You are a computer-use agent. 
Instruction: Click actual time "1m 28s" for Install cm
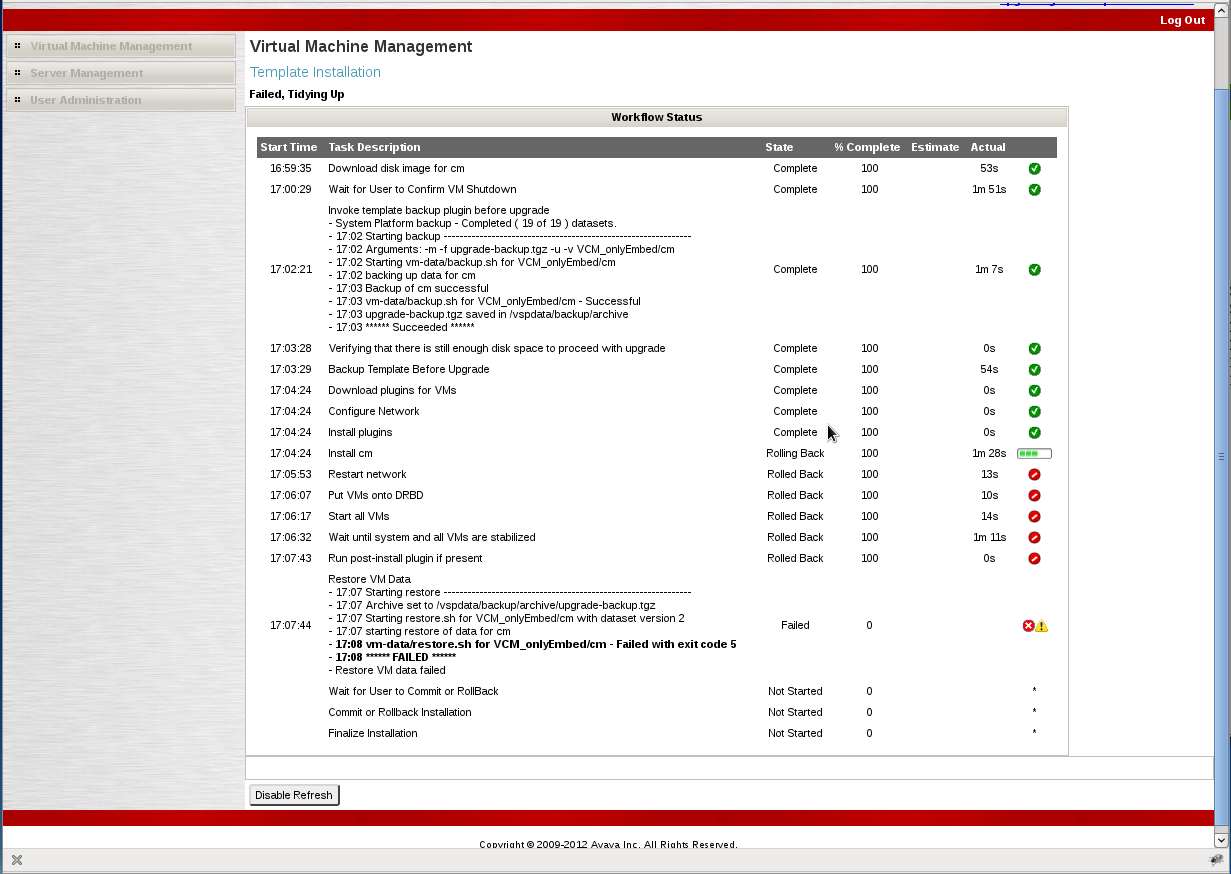pos(988,454)
